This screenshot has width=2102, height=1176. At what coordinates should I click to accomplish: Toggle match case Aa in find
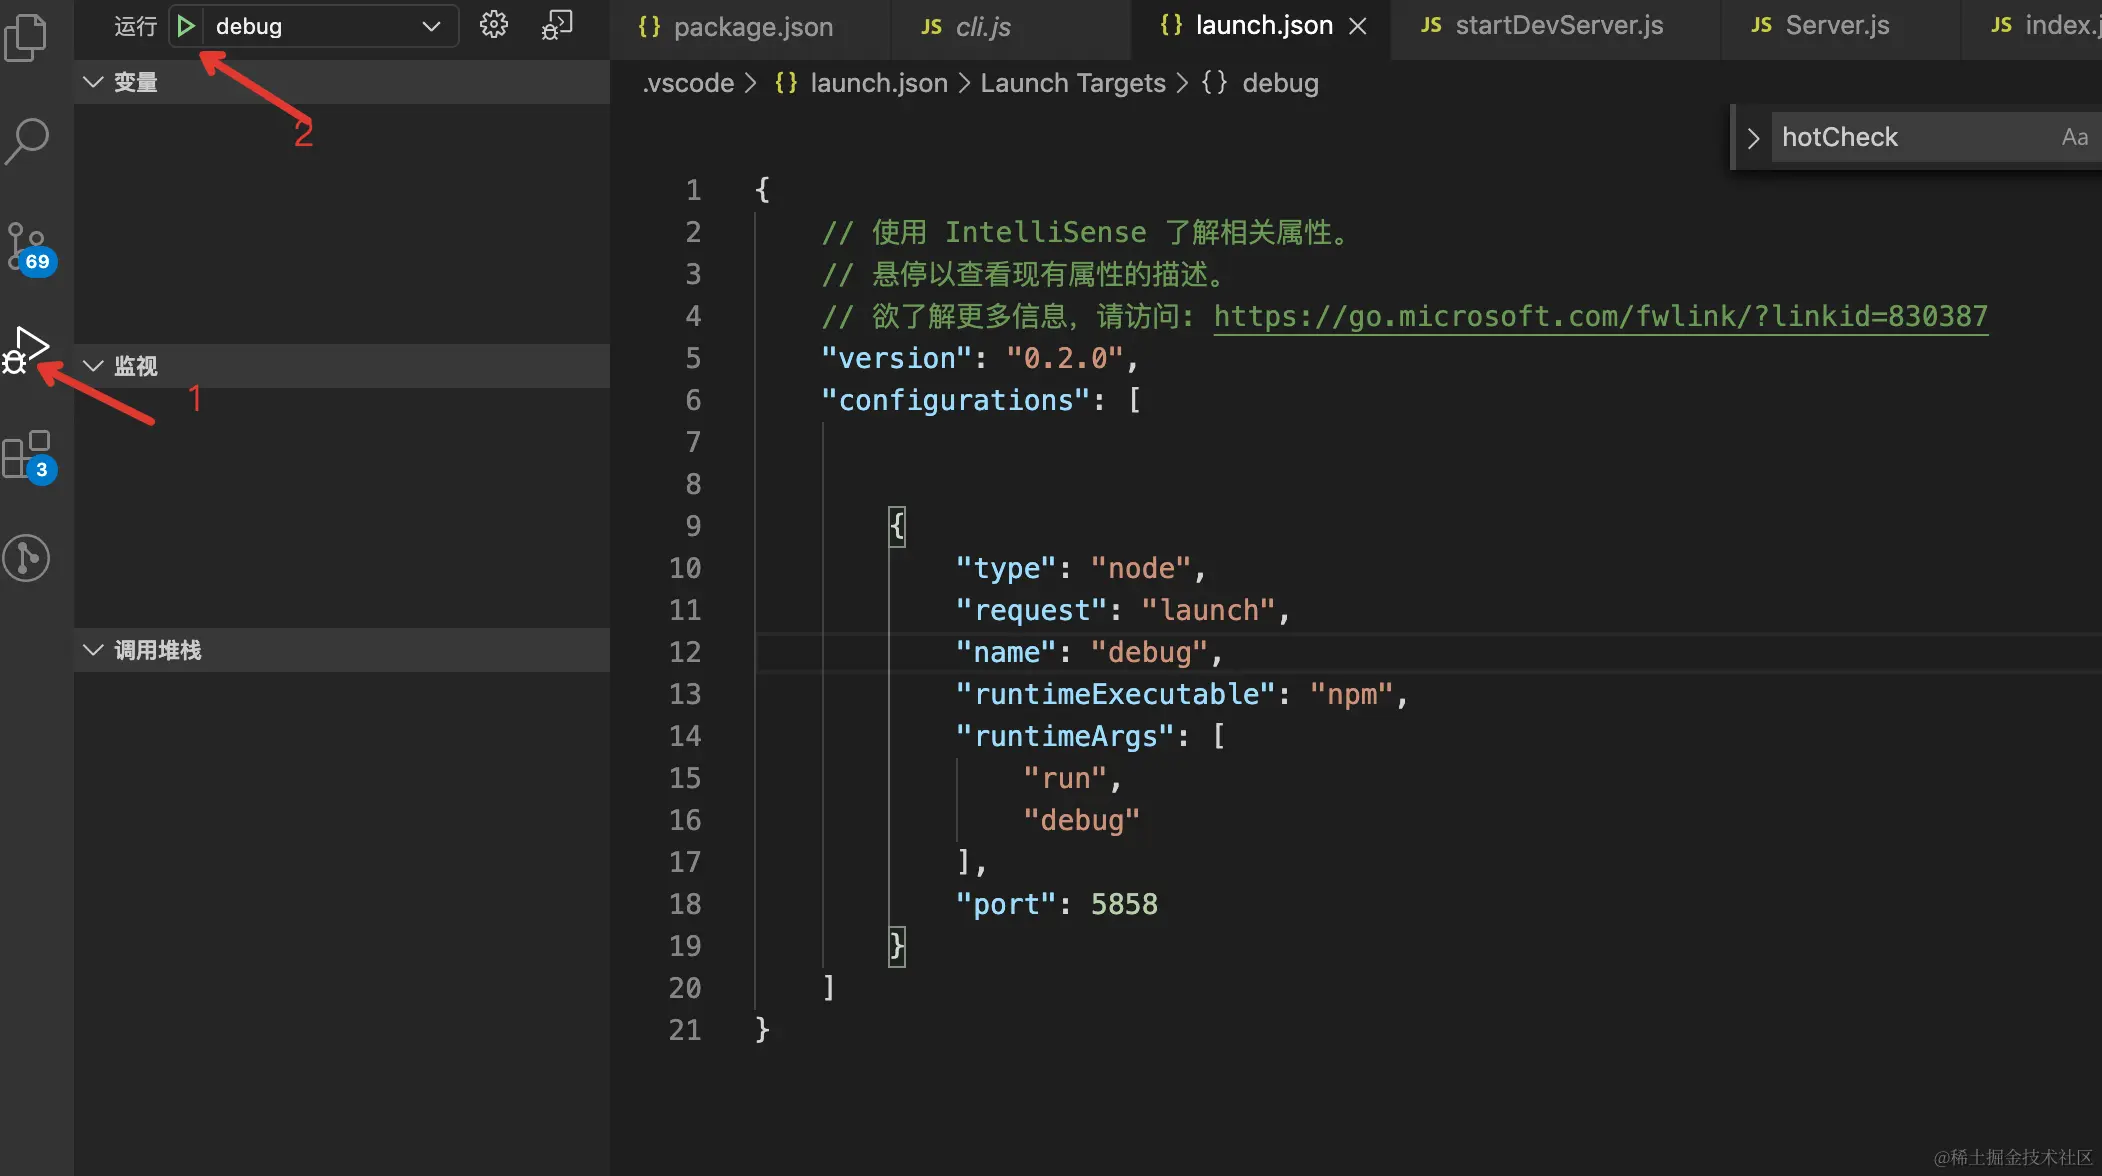2074,137
